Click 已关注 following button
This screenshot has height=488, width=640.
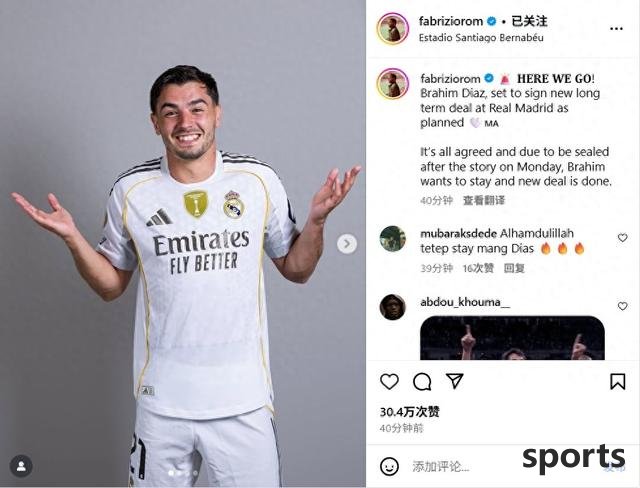tap(529, 21)
